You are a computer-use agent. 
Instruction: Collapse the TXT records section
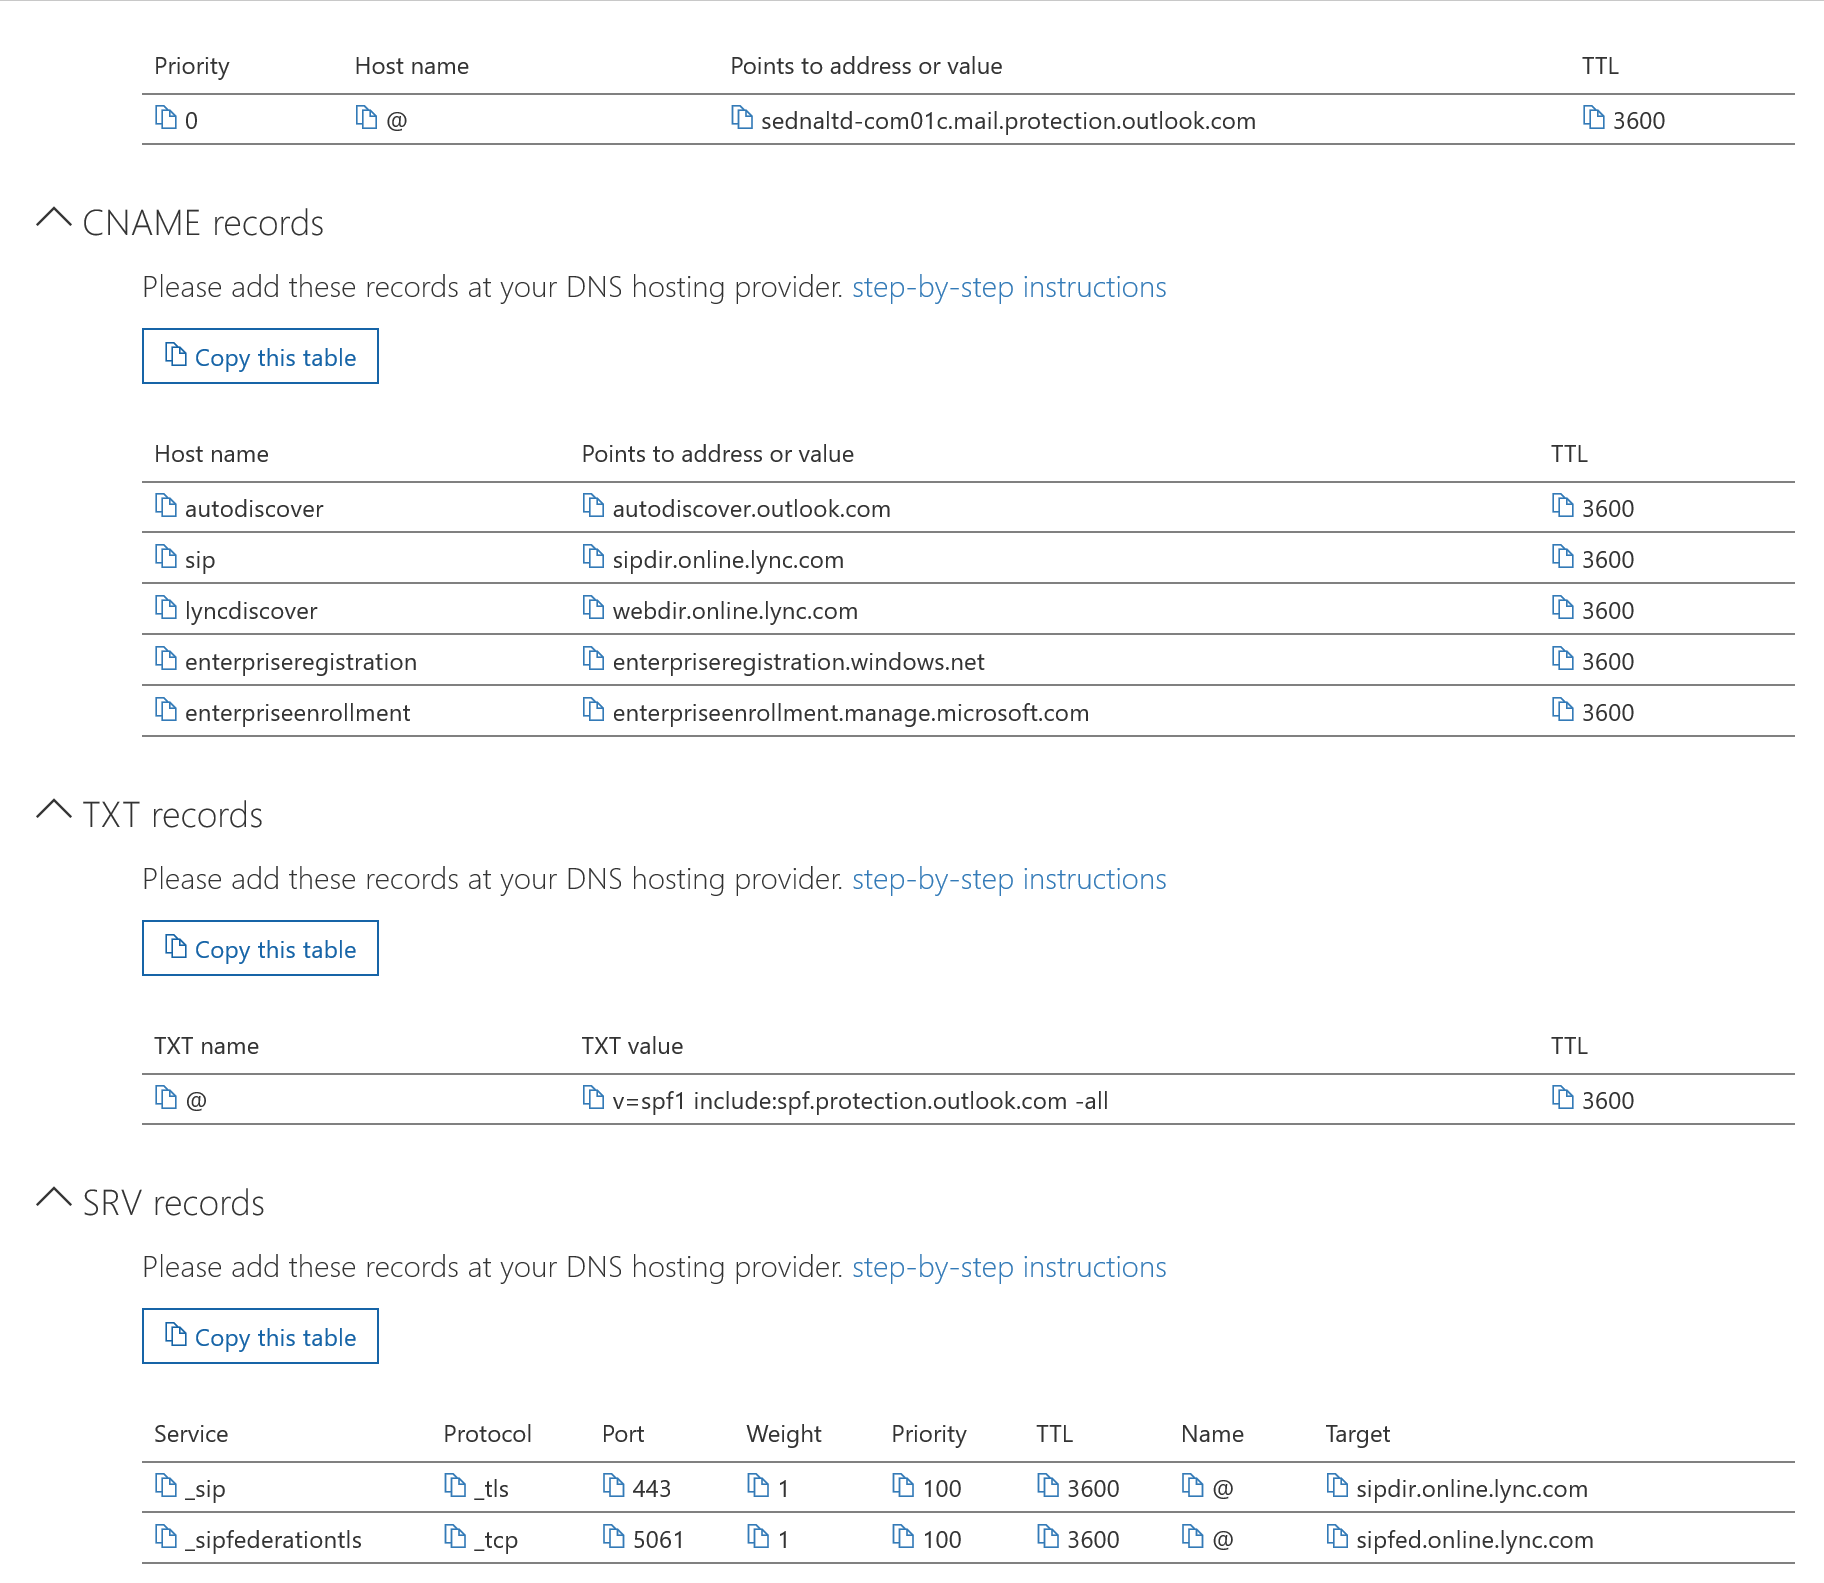pos(53,810)
